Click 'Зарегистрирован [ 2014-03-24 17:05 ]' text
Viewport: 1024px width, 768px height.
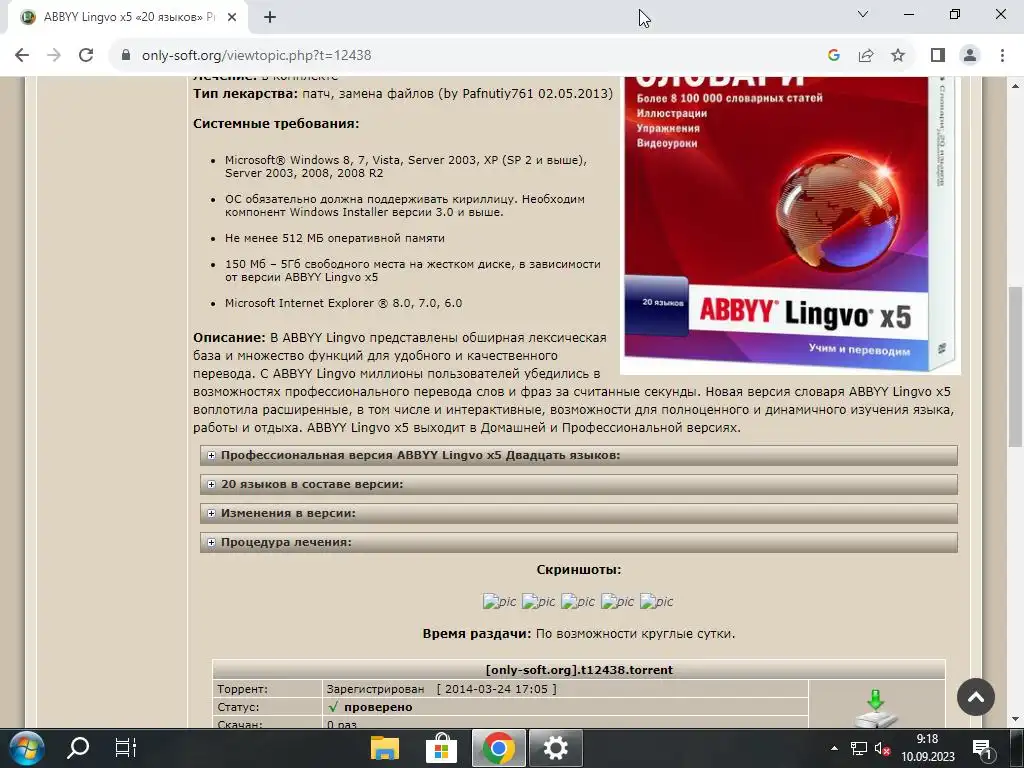tap(441, 689)
